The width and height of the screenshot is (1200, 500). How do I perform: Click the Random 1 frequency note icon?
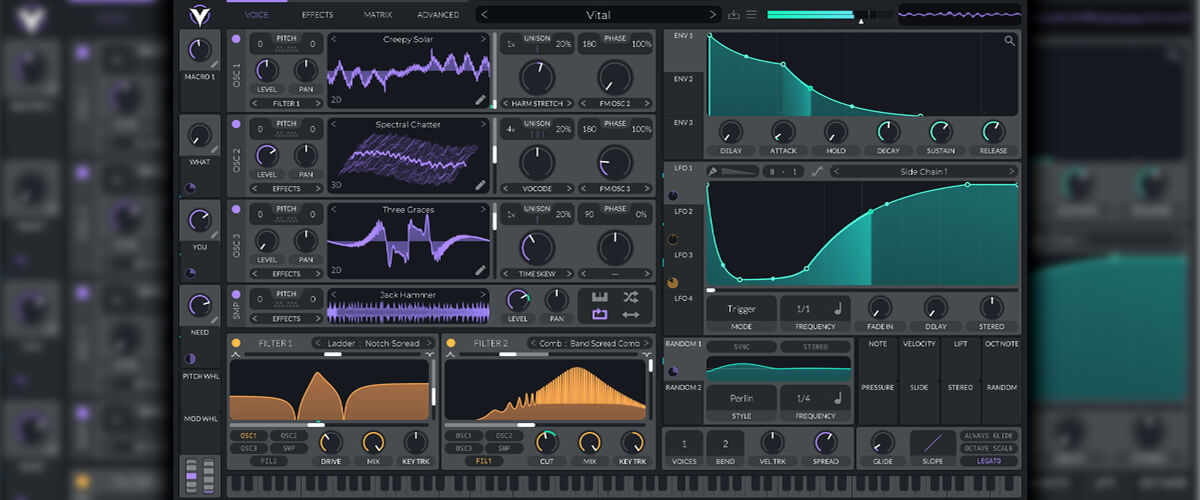click(x=836, y=397)
